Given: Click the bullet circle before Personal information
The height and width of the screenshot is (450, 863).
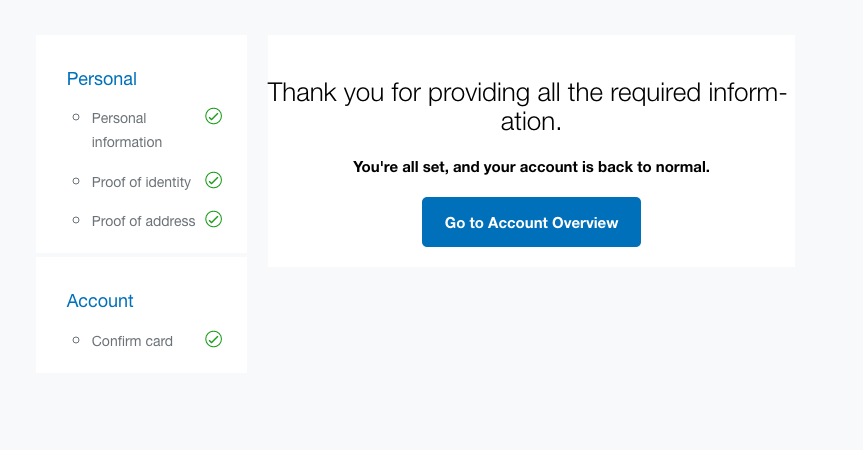Looking at the screenshot, I should pos(76,118).
